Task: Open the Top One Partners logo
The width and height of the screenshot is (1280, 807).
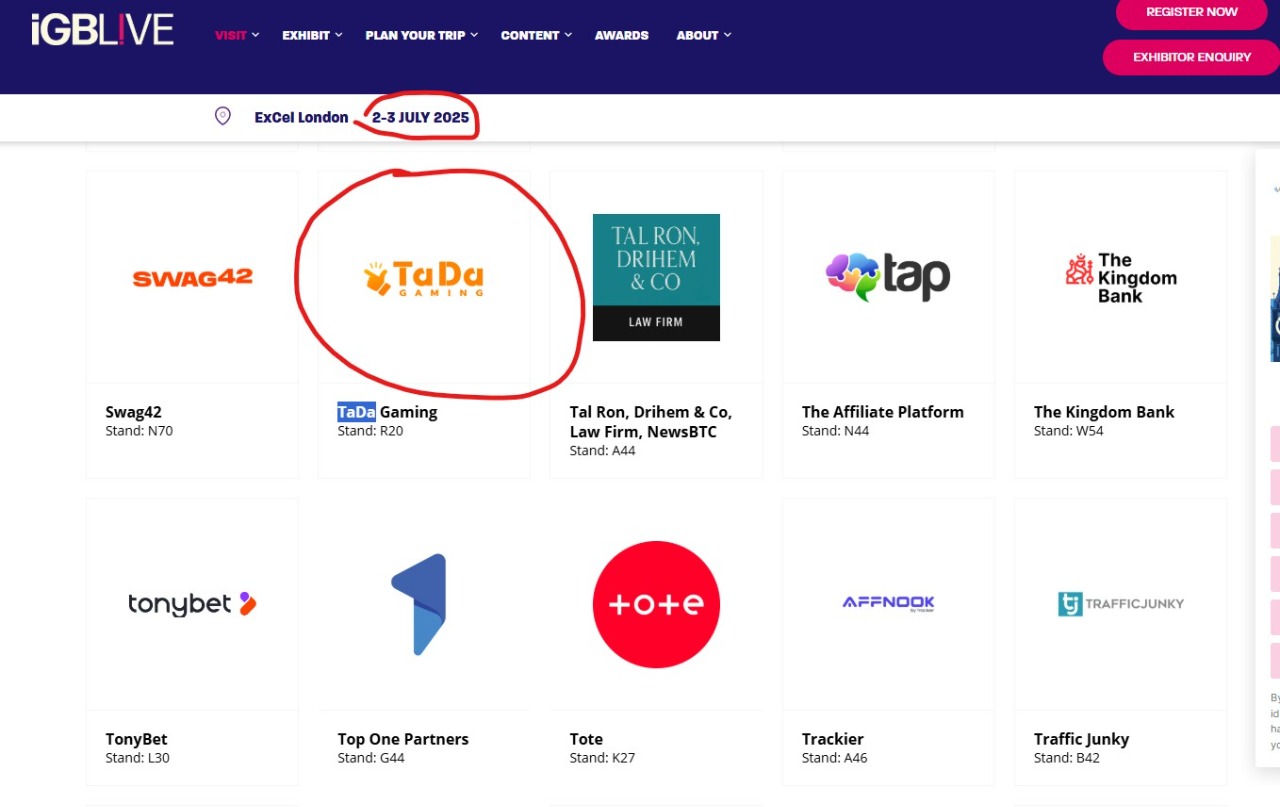Action: click(x=419, y=604)
